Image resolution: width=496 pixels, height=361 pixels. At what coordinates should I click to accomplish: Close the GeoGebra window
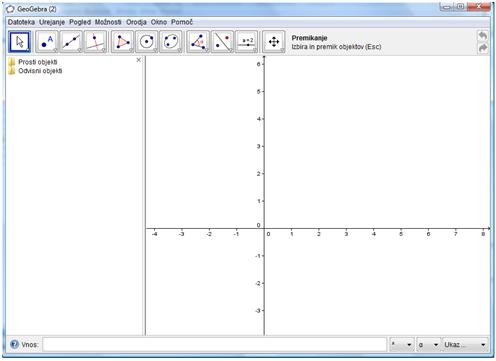tap(478, 7)
